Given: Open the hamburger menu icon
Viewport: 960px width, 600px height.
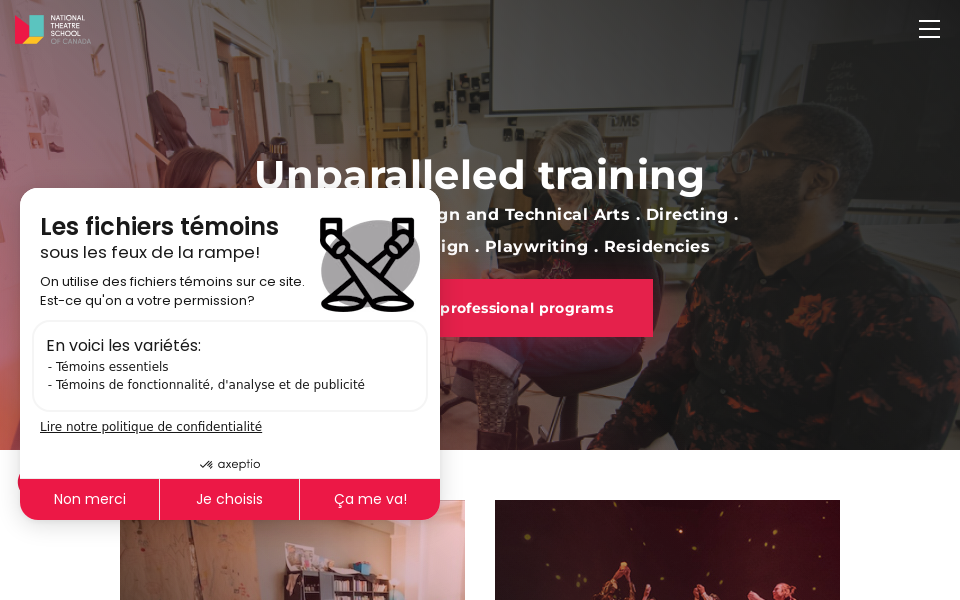Looking at the screenshot, I should click(x=929, y=29).
